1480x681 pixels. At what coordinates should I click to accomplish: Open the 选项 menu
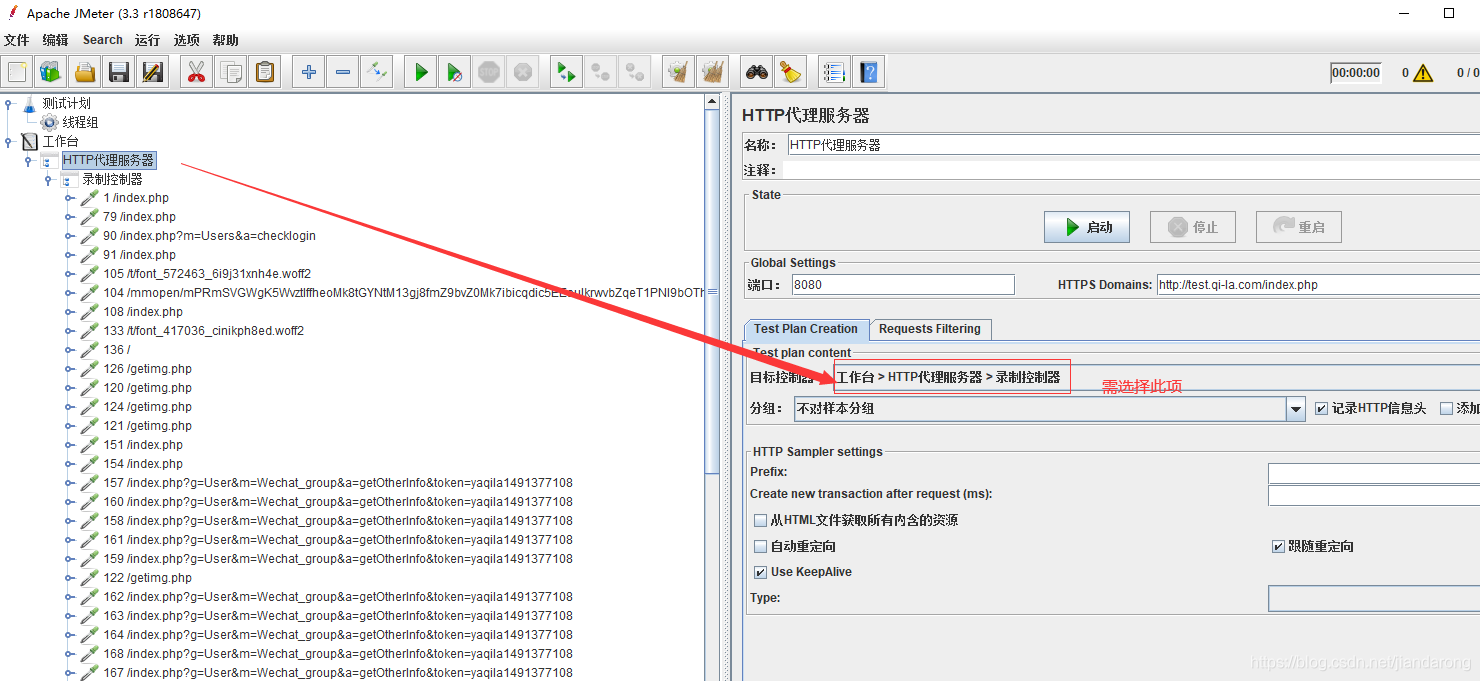pos(187,40)
